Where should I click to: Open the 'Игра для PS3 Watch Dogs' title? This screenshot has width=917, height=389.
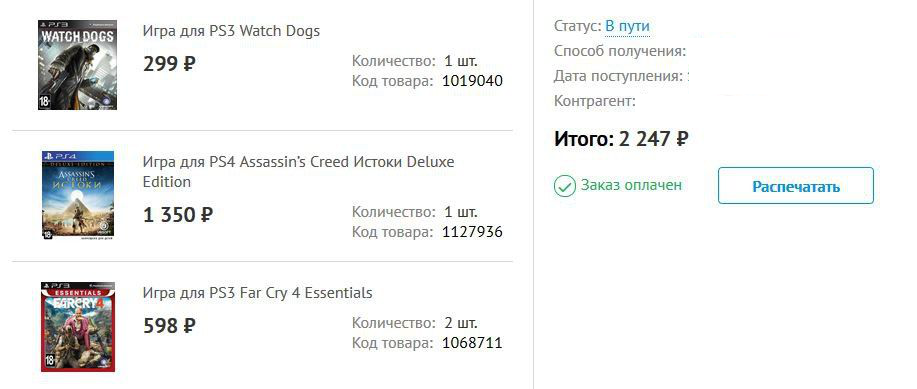231,30
